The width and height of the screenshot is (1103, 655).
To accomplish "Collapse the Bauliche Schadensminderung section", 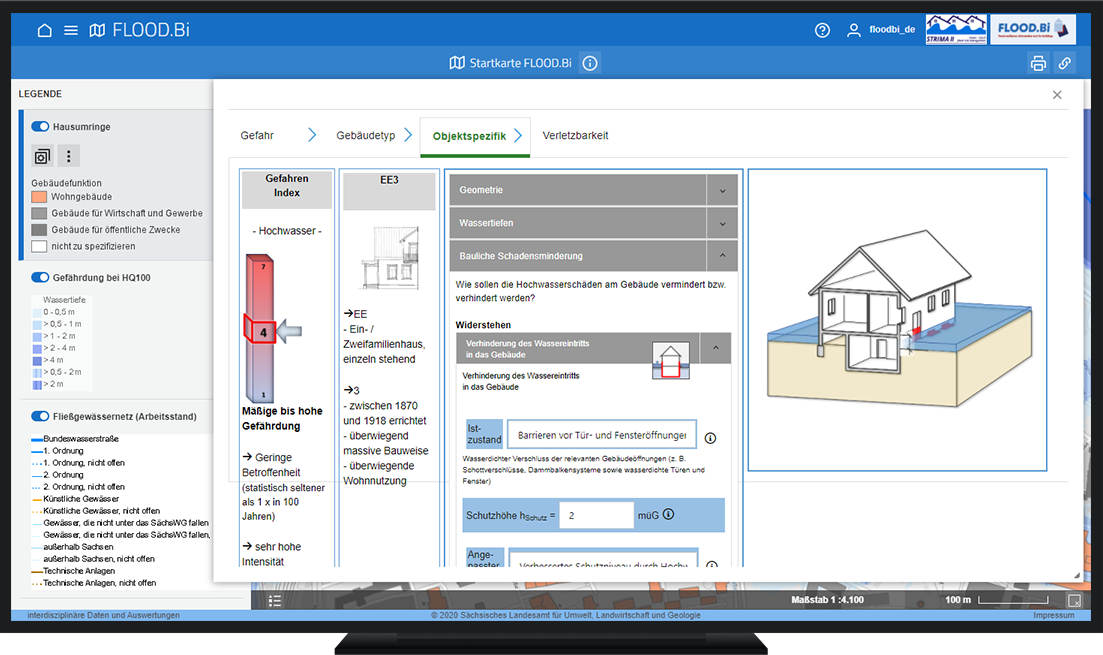I will (x=721, y=256).
